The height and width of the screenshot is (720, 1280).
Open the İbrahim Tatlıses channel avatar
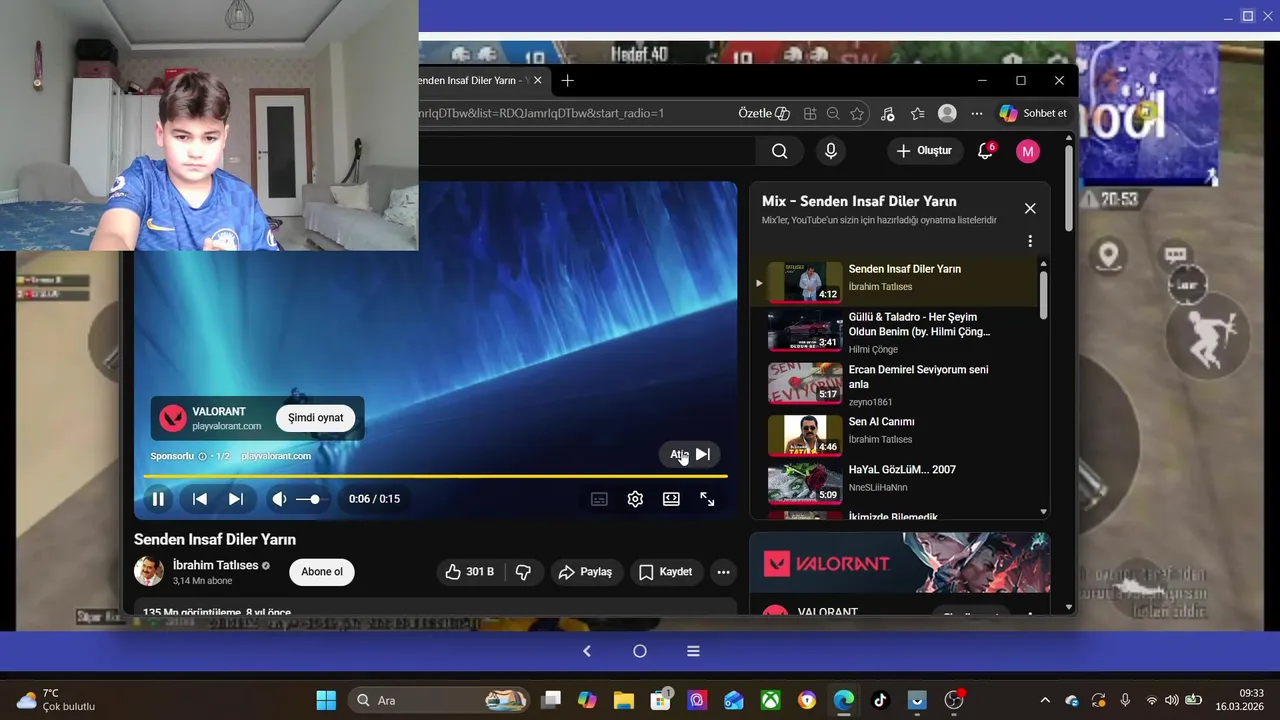click(x=149, y=571)
